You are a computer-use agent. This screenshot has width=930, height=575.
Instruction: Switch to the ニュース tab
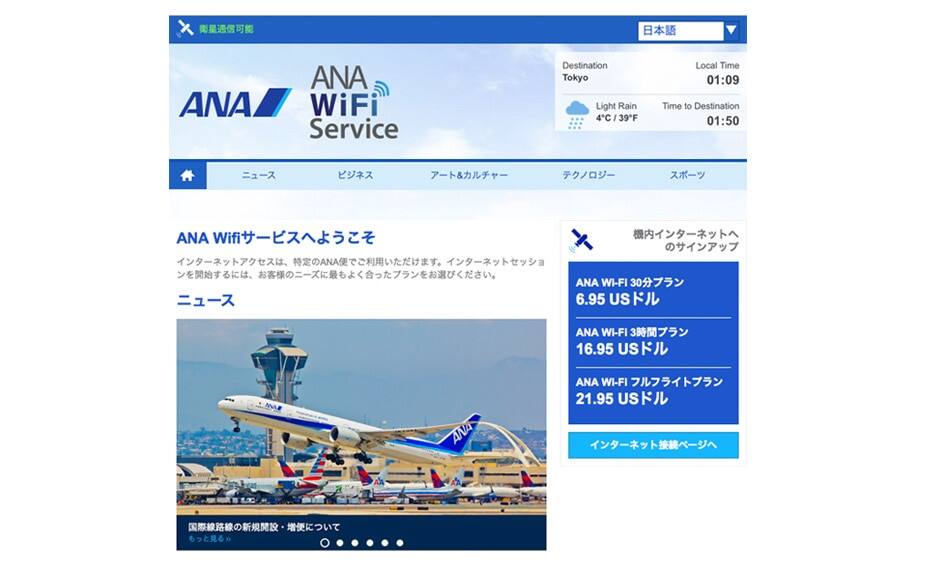pos(259,175)
